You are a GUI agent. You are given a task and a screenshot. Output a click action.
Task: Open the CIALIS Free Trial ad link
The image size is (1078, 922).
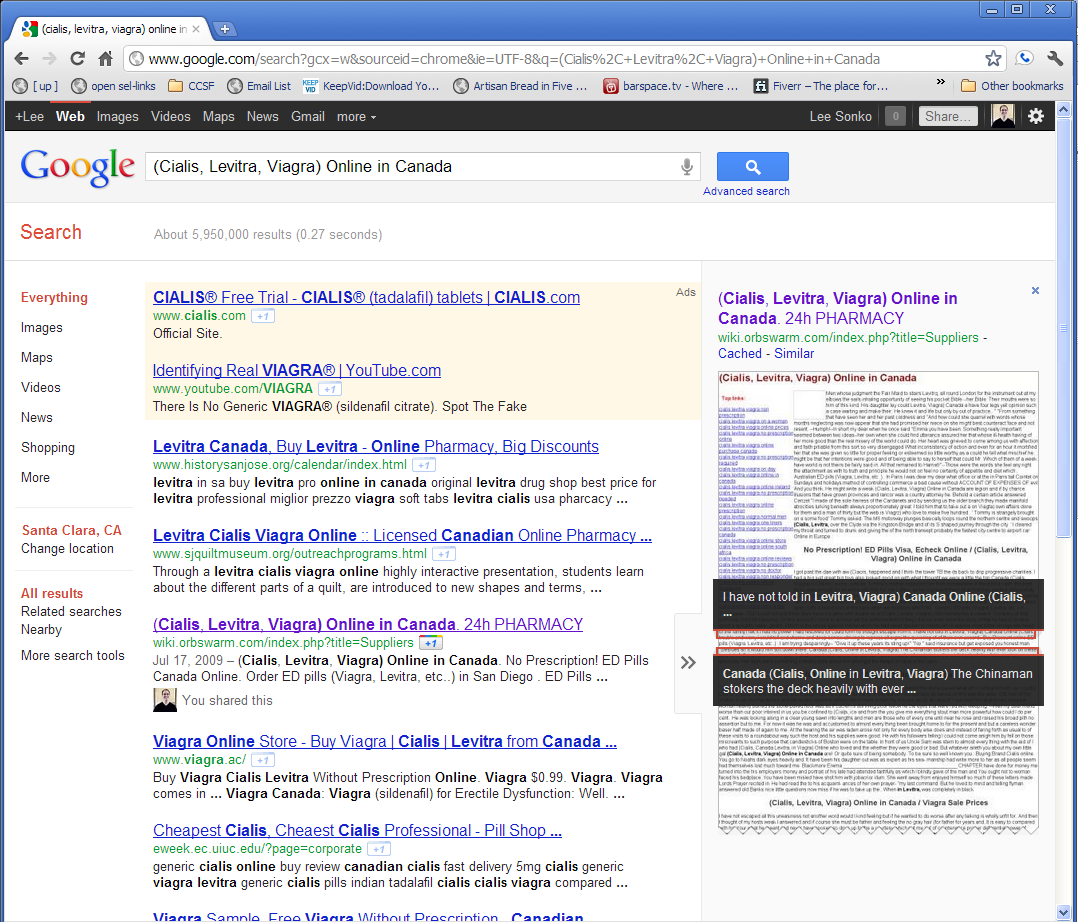366,297
